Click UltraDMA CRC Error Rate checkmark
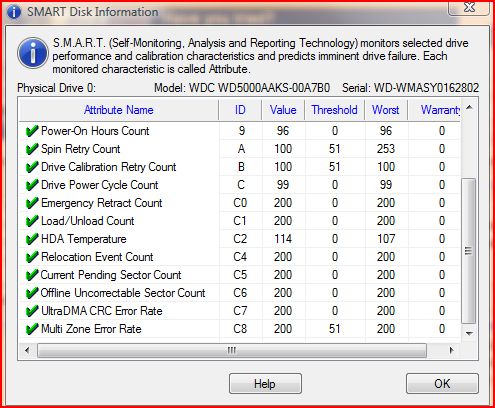The width and height of the screenshot is (495, 408). click(x=32, y=311)
